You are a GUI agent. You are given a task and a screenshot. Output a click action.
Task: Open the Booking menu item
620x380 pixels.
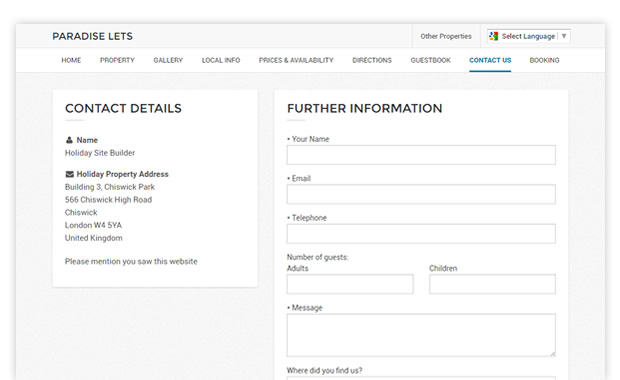(544, 60)
